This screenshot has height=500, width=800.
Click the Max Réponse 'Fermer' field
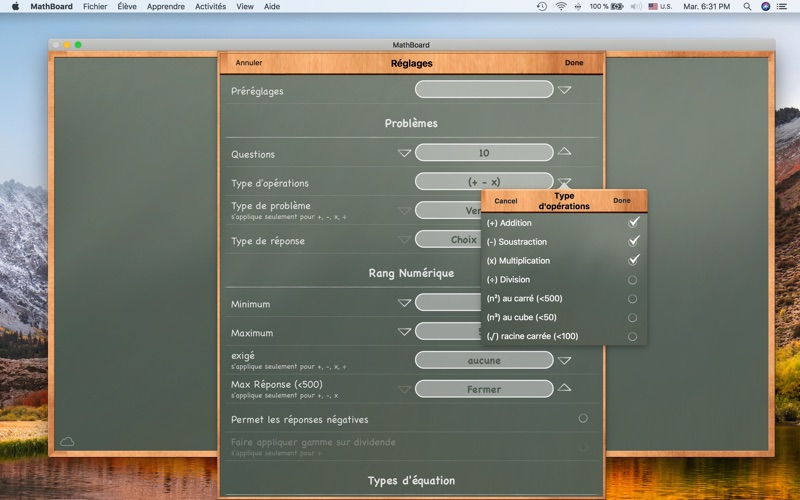484,389
